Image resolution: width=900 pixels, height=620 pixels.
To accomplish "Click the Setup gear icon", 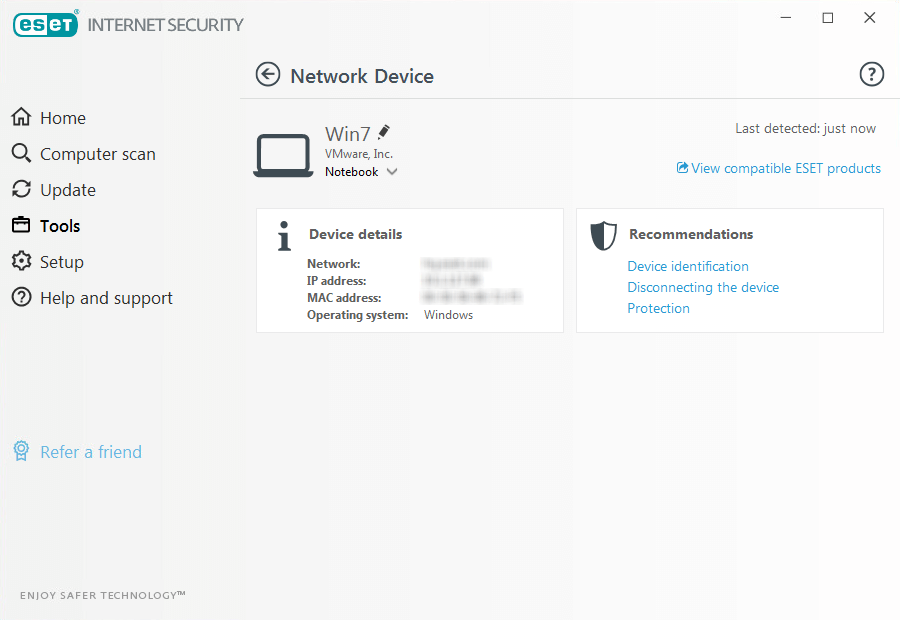I will 21,262.
